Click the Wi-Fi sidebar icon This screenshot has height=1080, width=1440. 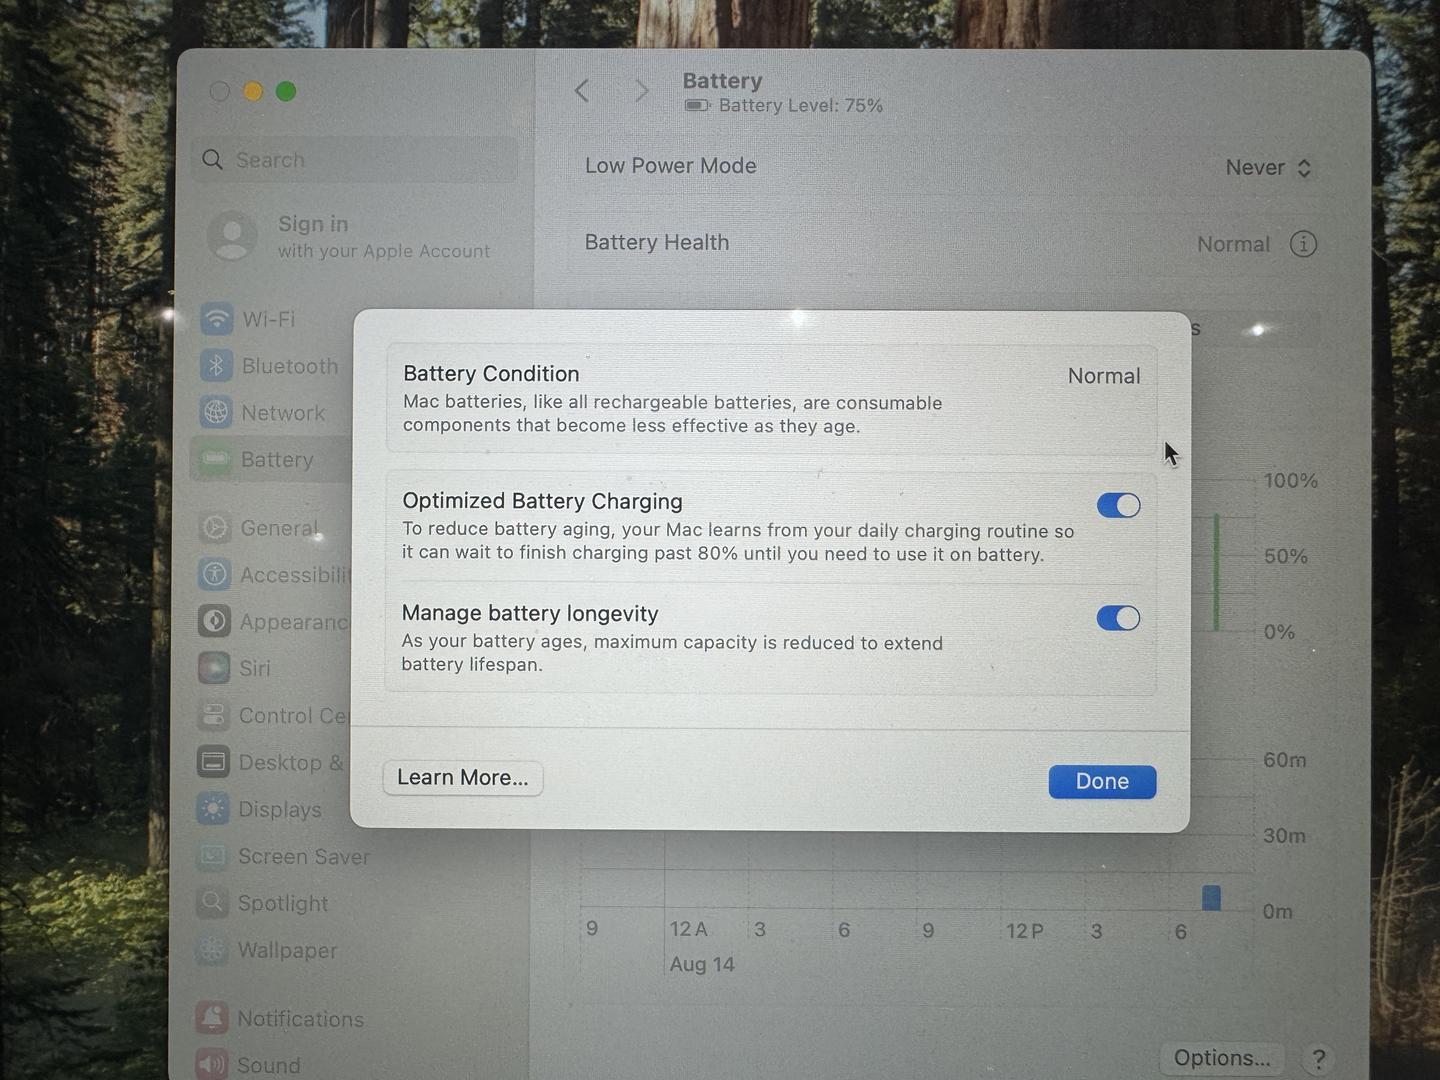[217, 319]
